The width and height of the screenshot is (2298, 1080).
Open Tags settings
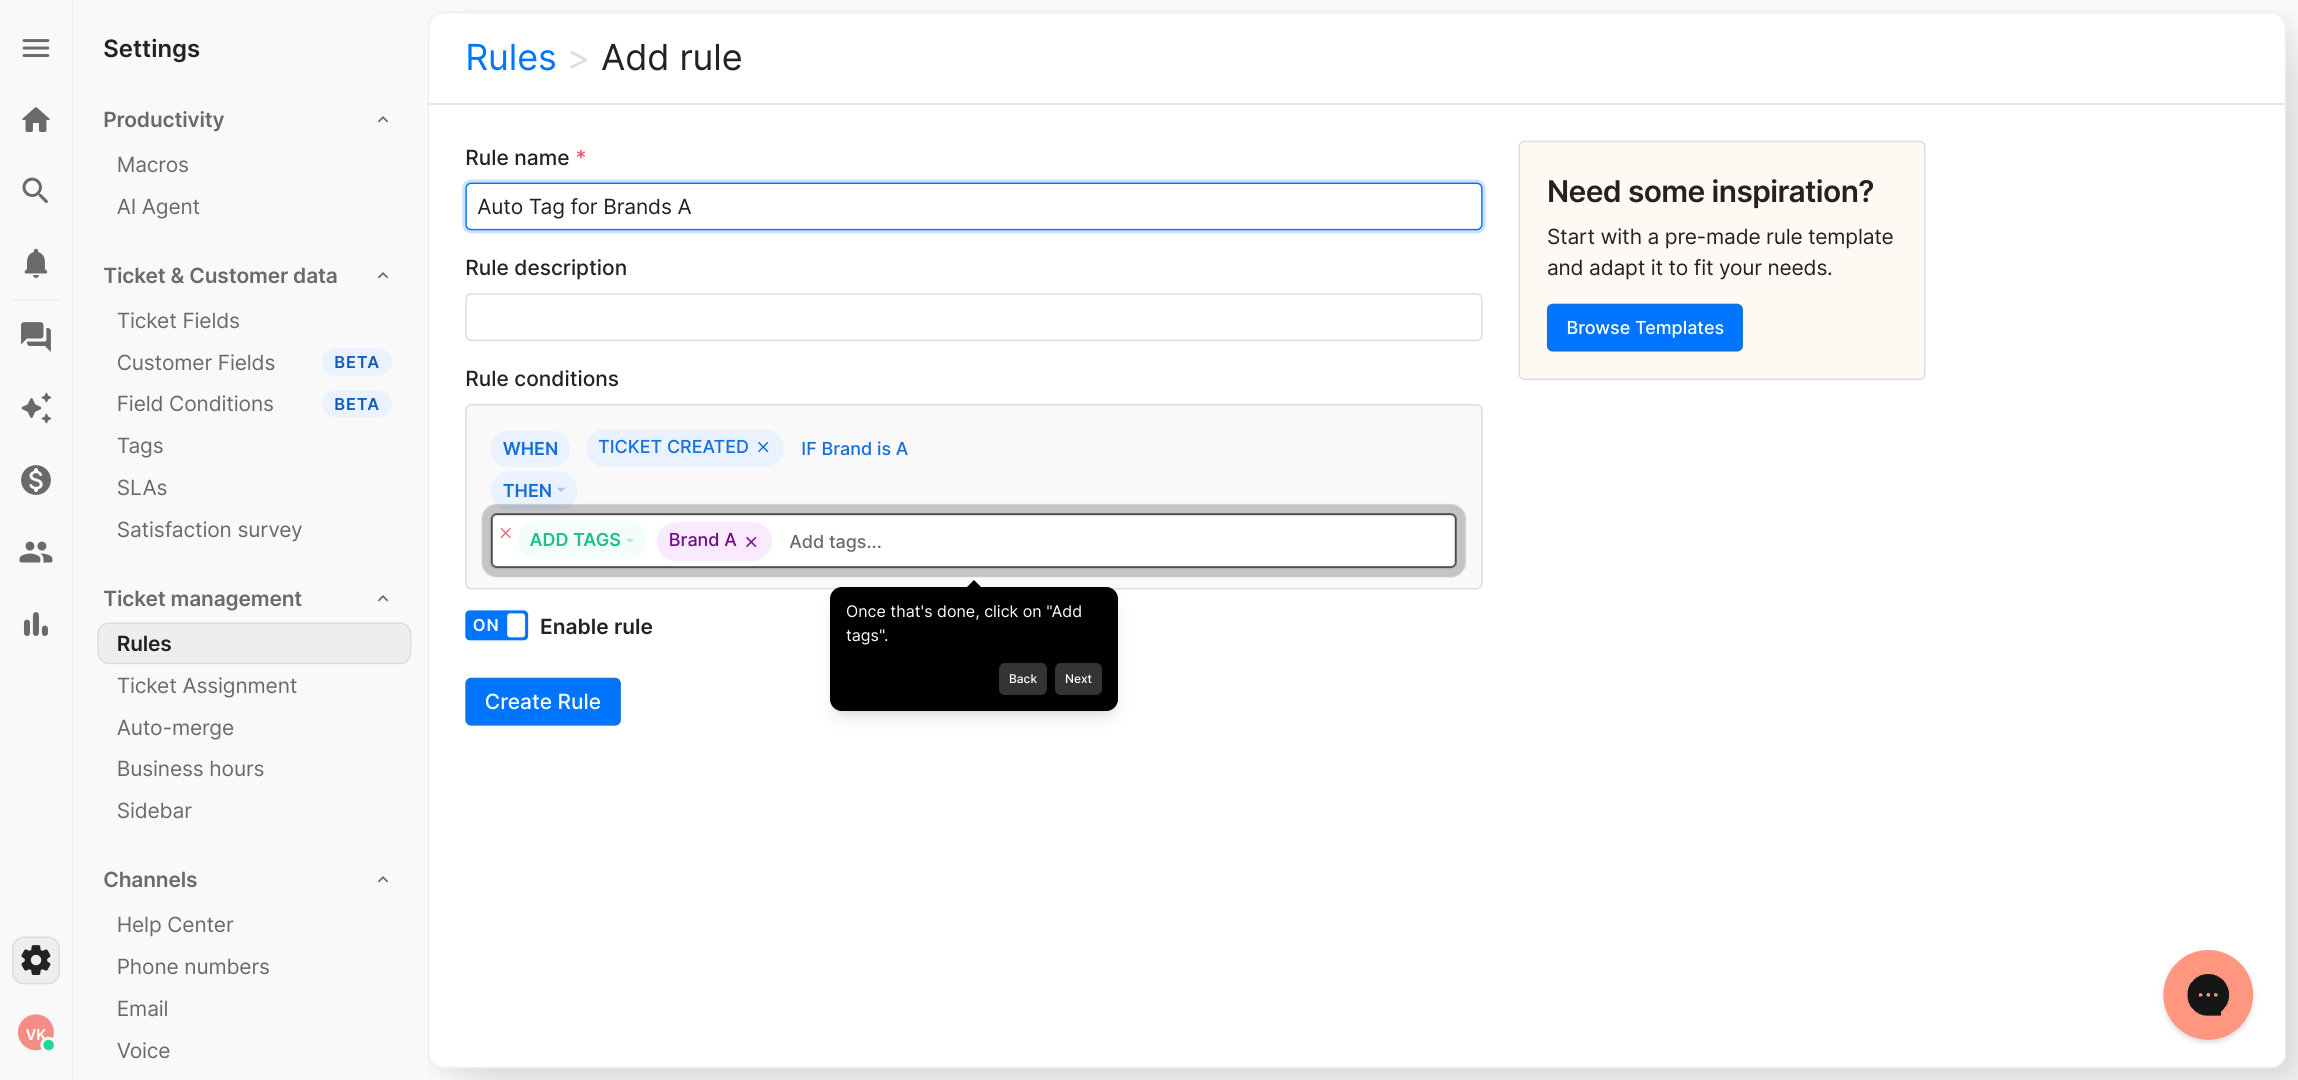[x=140, y=446]
